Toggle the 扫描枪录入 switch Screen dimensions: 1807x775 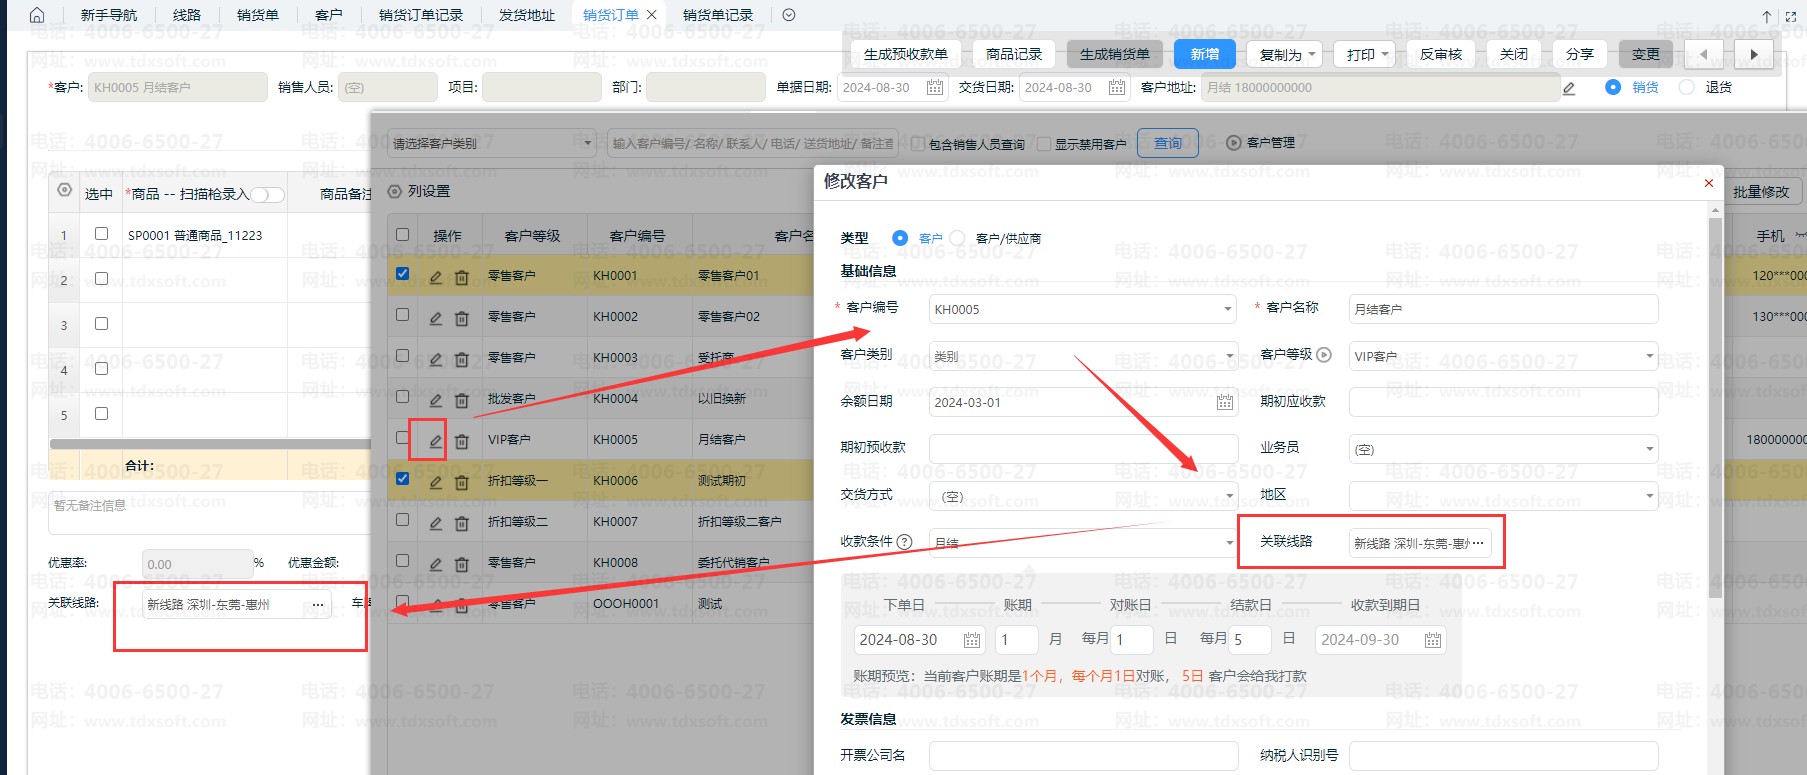[267, 195]
